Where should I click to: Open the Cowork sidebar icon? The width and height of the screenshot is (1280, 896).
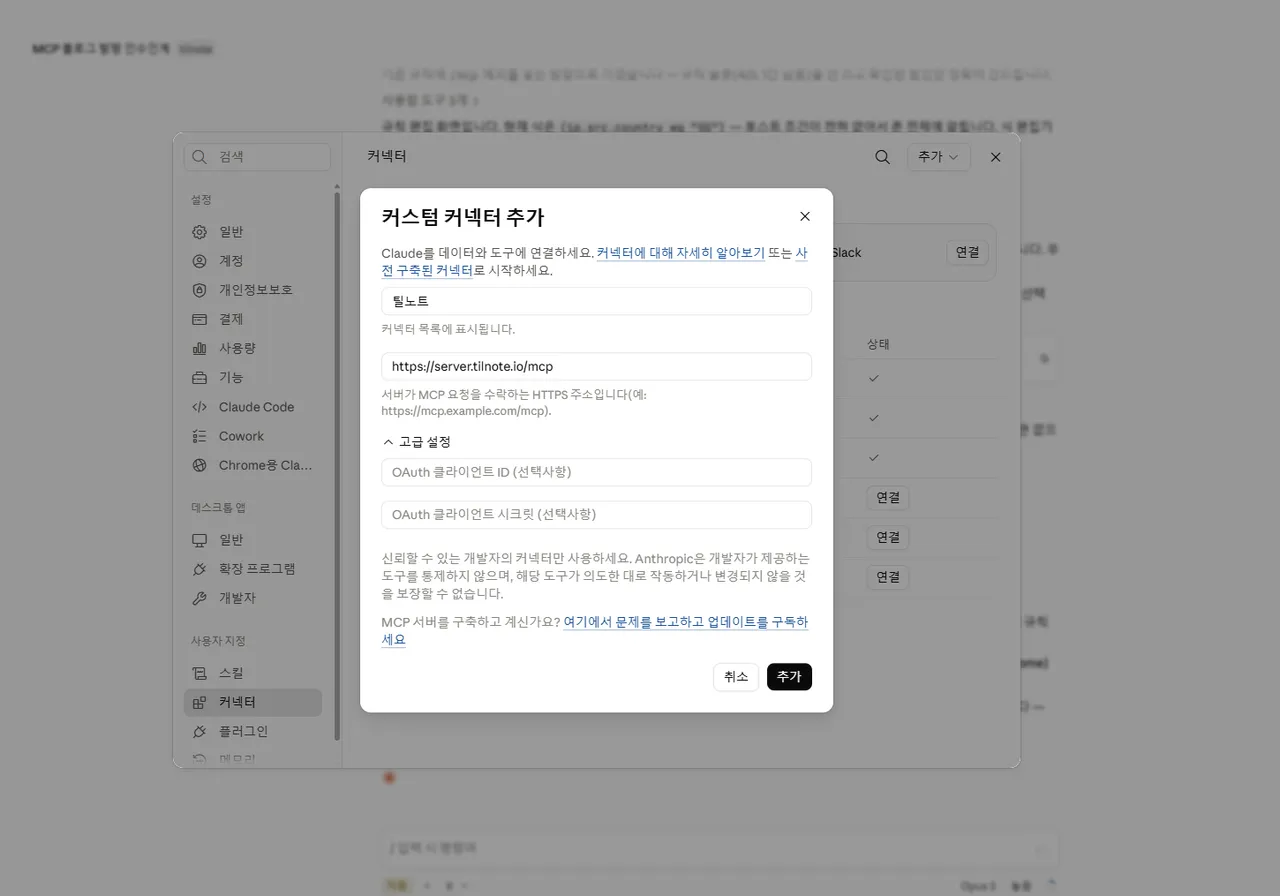click(x=199, y=436)
